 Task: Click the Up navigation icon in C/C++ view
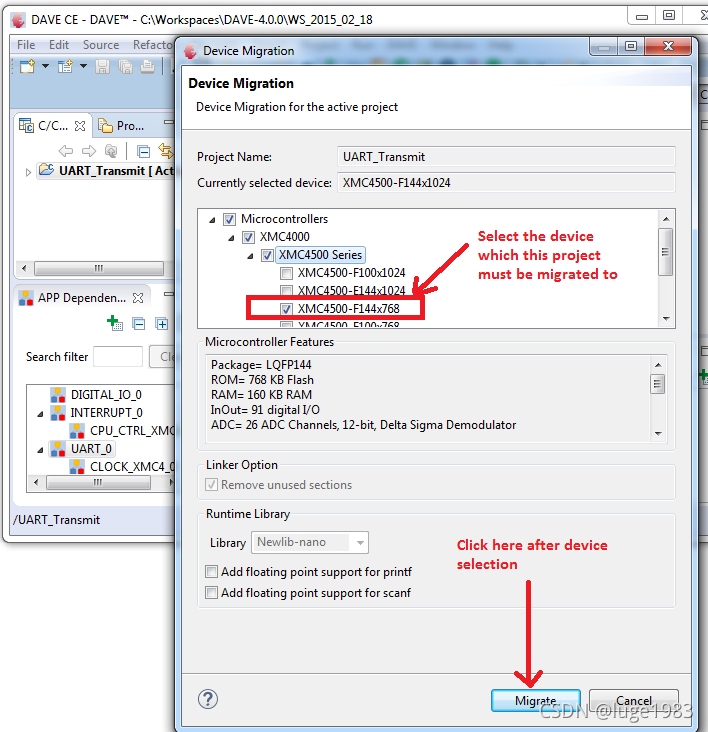111,151
